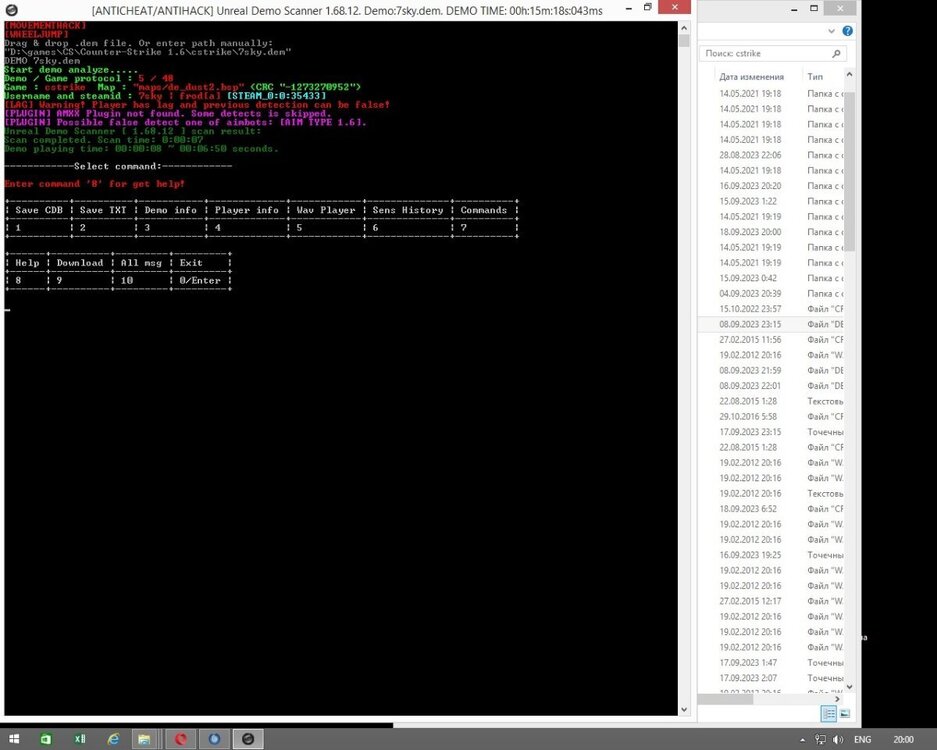Open the clock showing 20:00

[903, 739]
